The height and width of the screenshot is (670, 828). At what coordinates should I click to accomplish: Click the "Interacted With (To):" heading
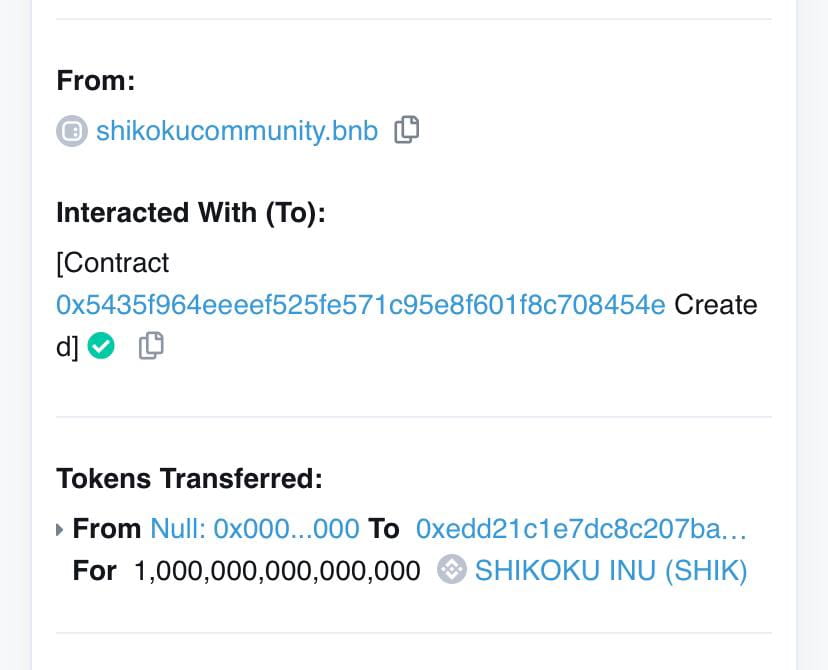coord(191,213)
